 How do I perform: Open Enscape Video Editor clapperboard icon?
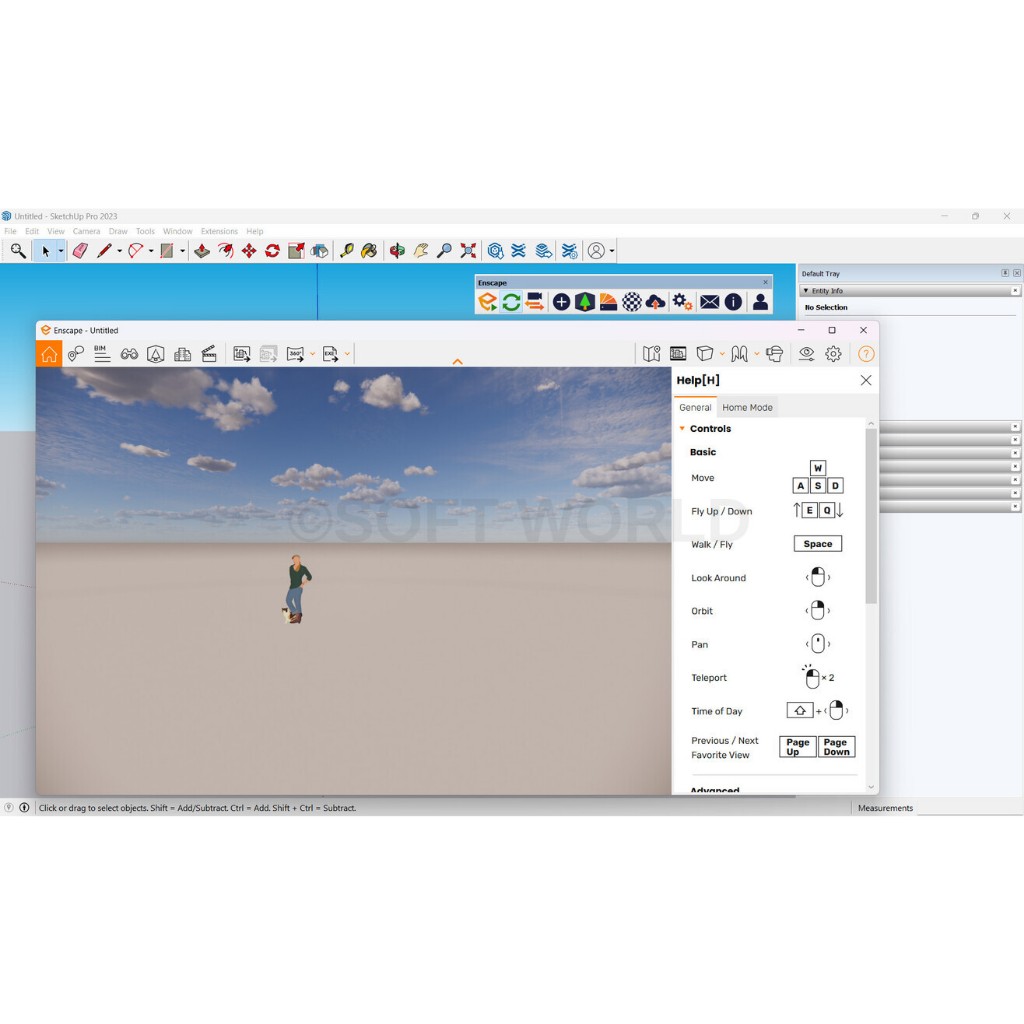pos(209,354)
